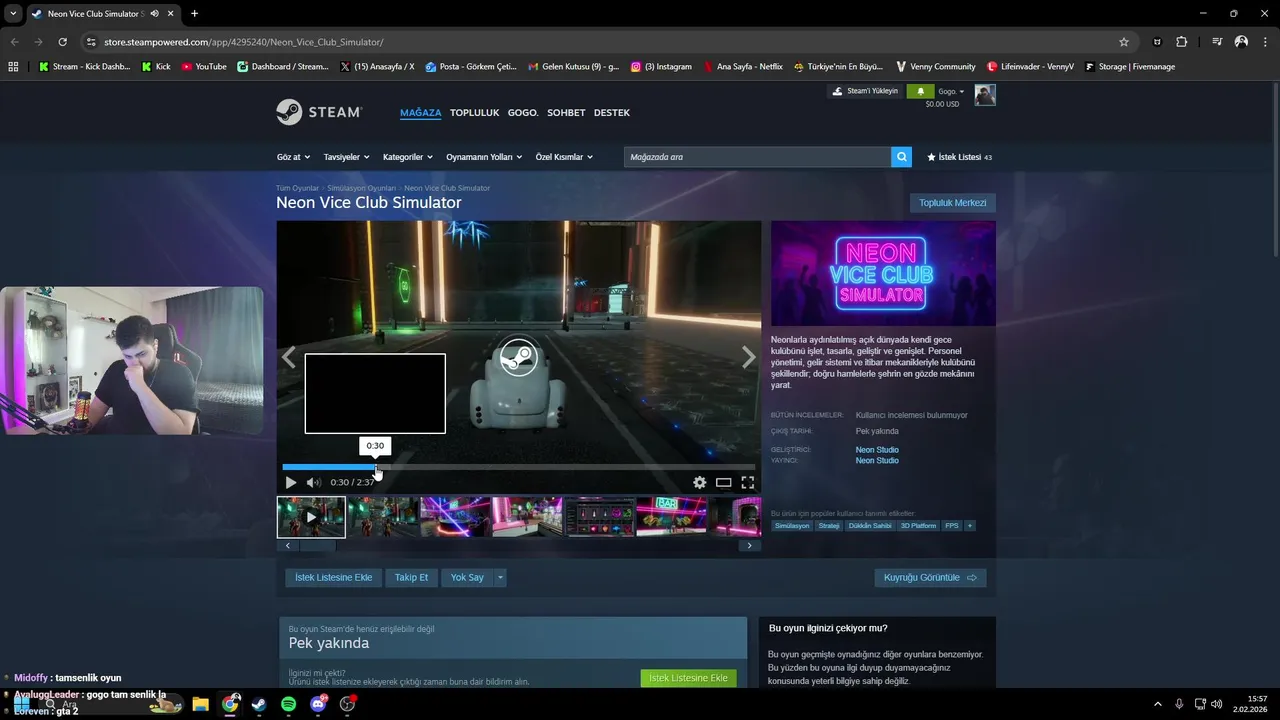Image resolution: width=1280 pixels, height=720 pixels.
Task: Bookmark this page with the star icon
Action: 1124,42
